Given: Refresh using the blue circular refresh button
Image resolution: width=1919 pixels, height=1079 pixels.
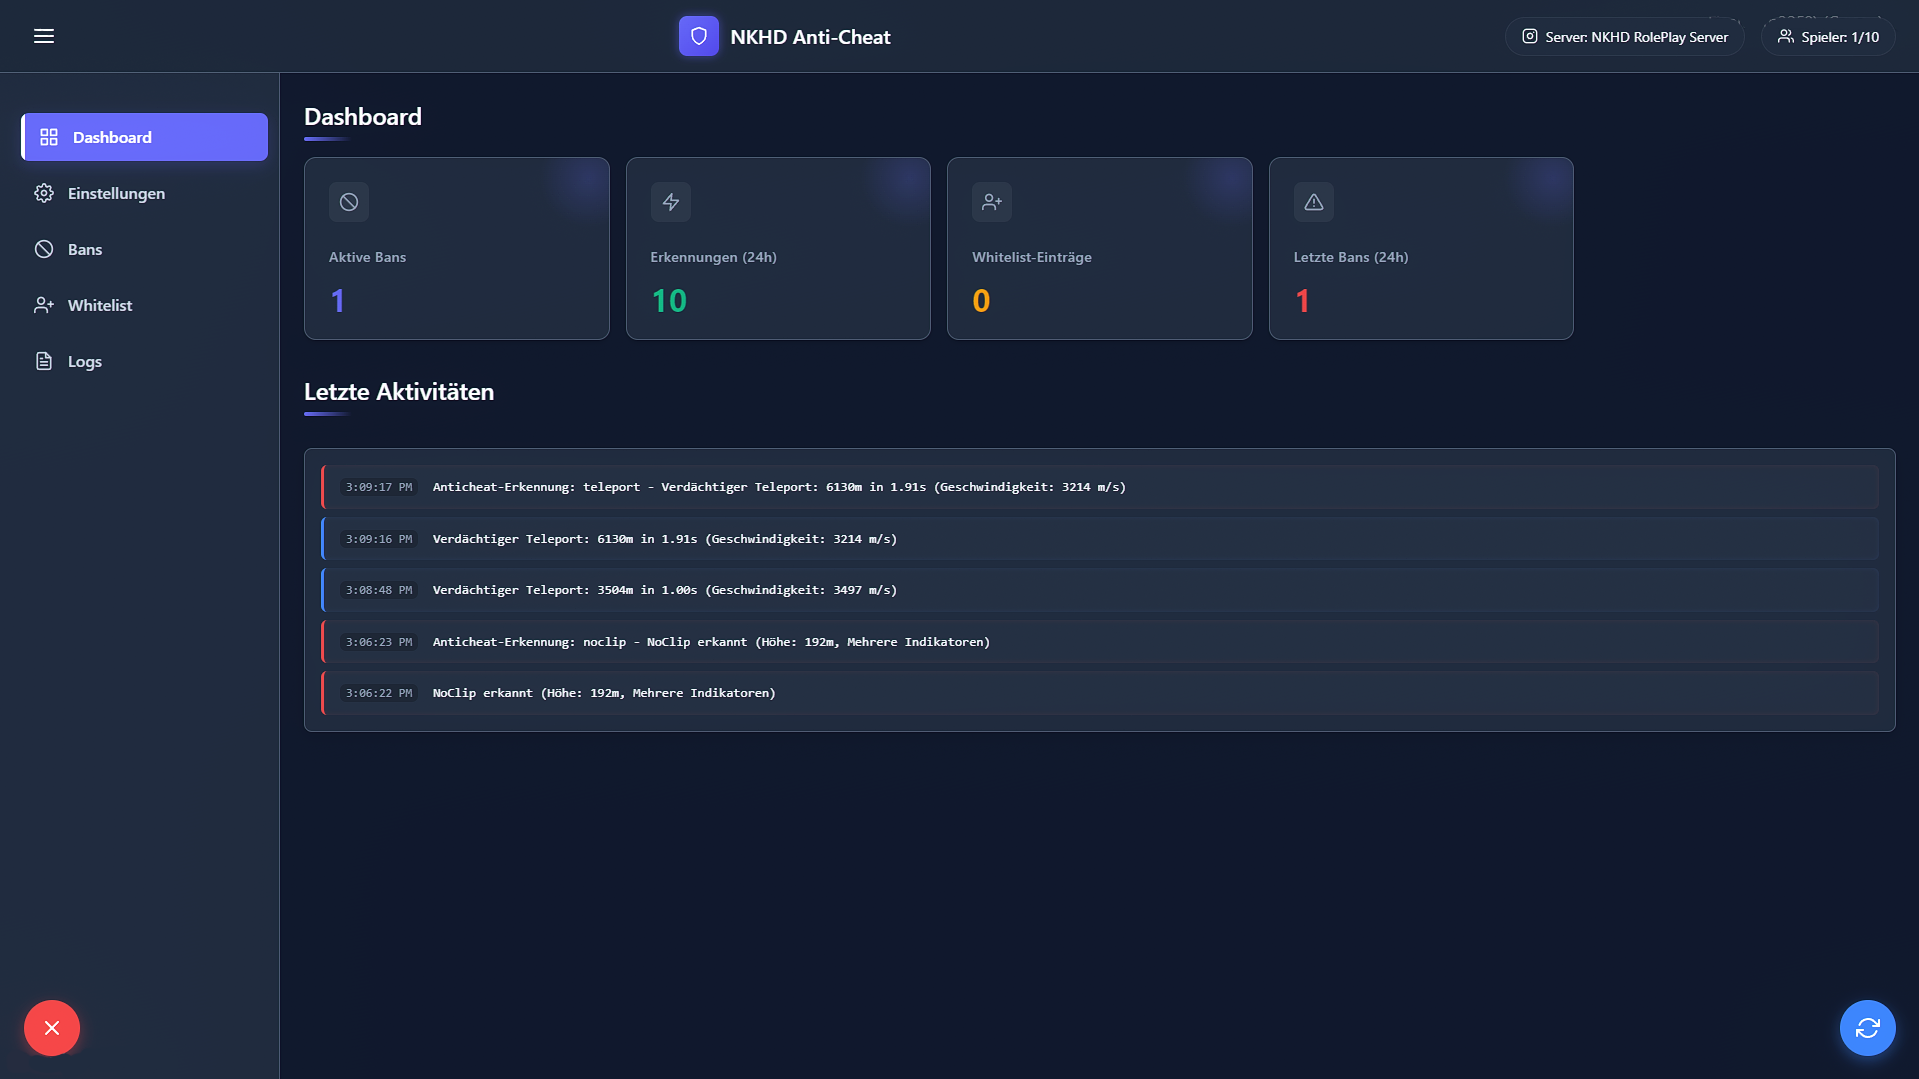Looking at the screenshot, I should coord(1867,1027).
